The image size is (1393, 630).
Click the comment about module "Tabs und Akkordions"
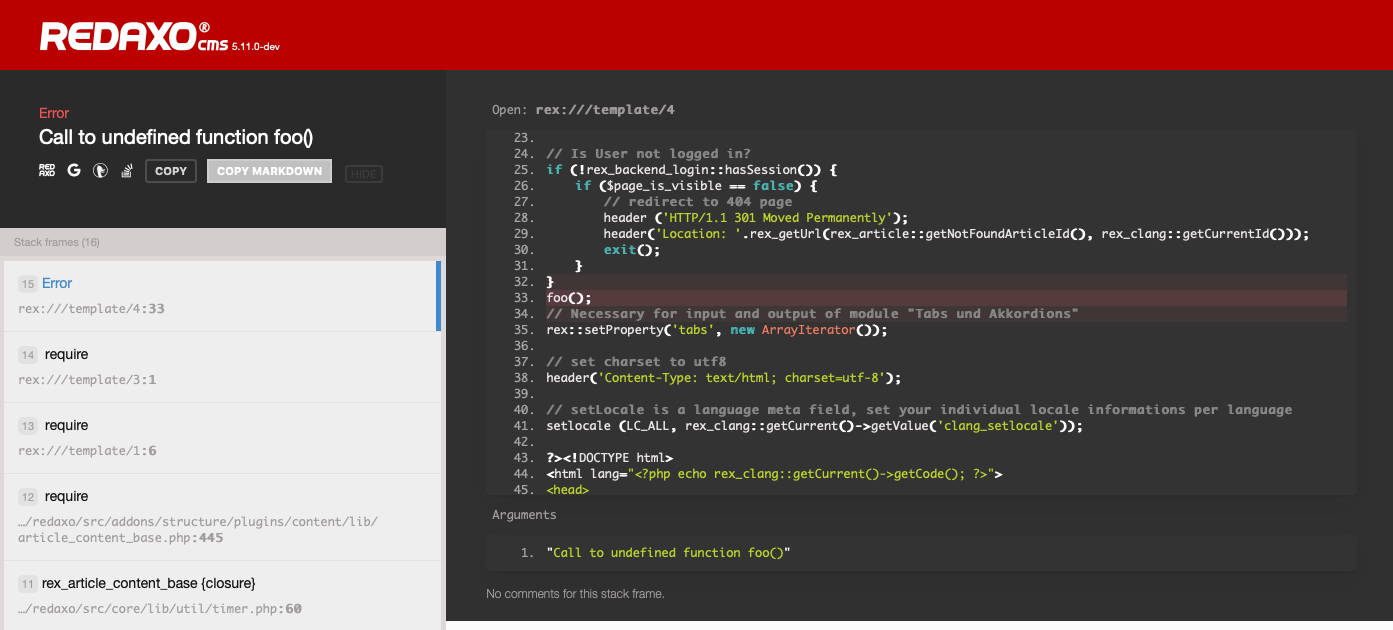[x=812, y=314]
